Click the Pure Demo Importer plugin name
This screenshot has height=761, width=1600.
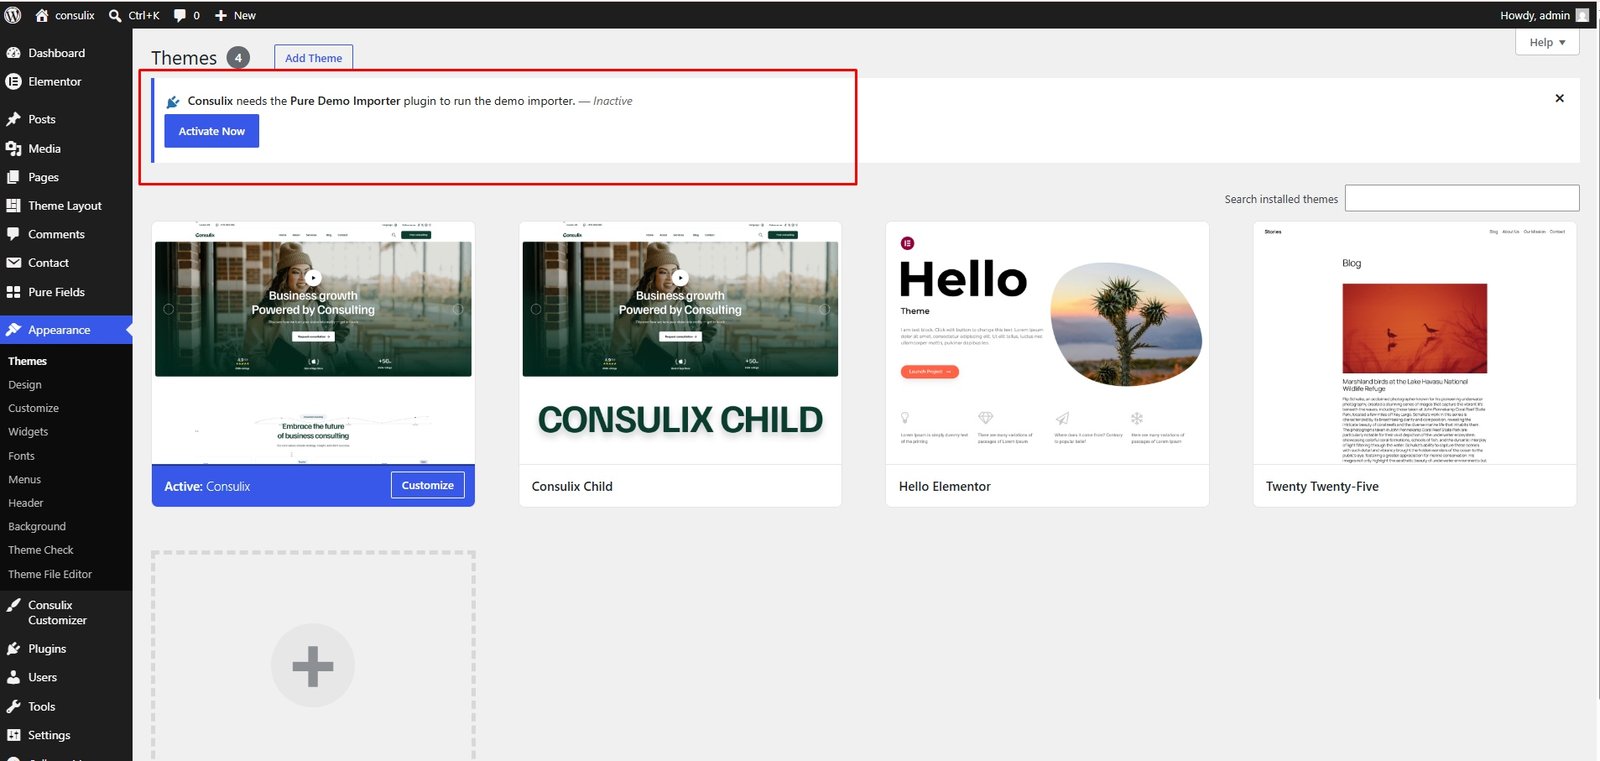pyautogui.click(x=345, y=101)
